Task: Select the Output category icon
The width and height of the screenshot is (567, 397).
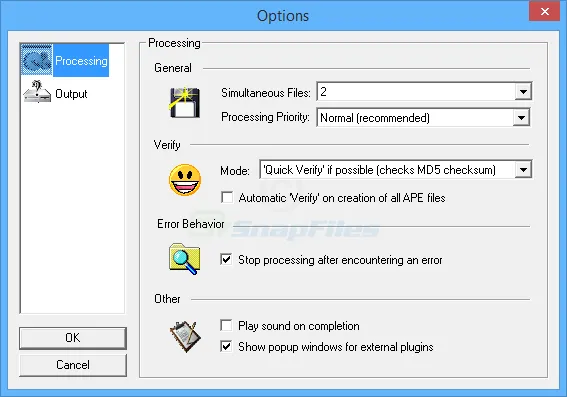Action: click(37, 92)
